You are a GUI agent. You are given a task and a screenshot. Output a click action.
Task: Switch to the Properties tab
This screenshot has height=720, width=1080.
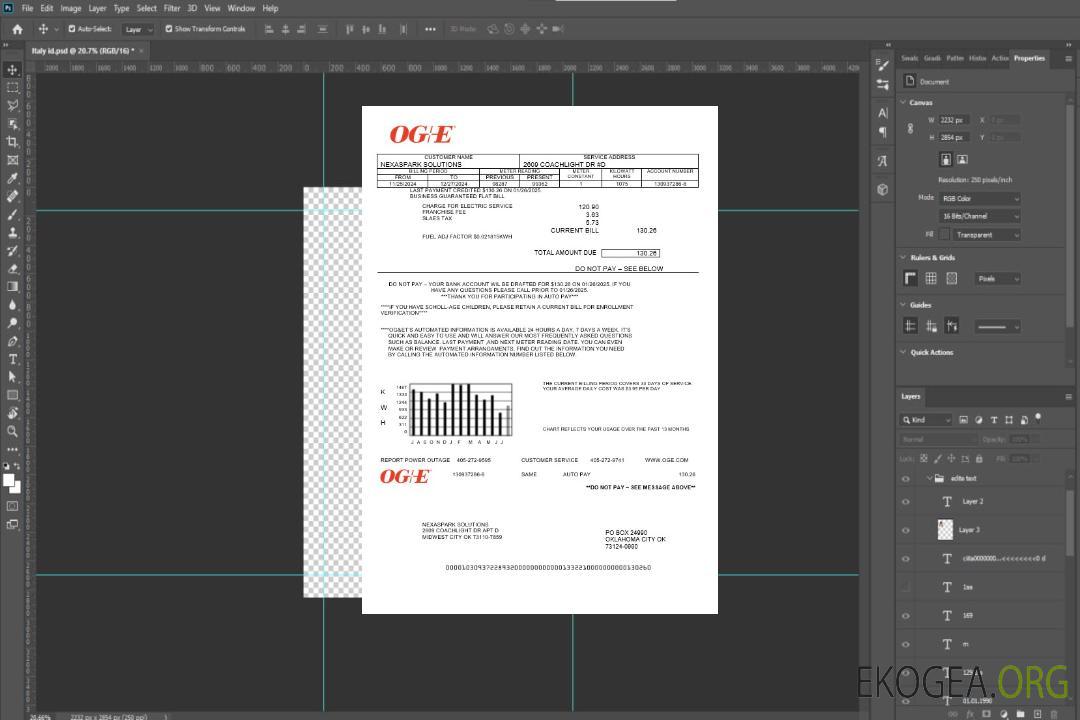coord(1029,58)
